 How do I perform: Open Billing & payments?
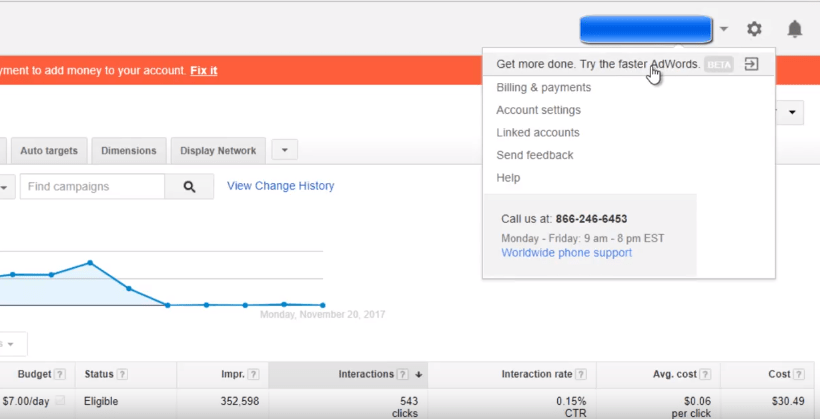coord(543,87)
